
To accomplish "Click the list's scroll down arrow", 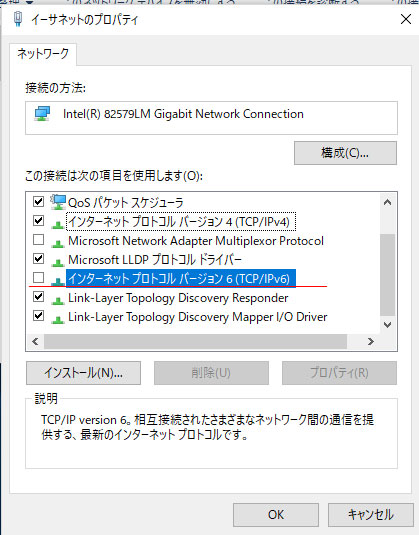I will click(x=387, y=324).
